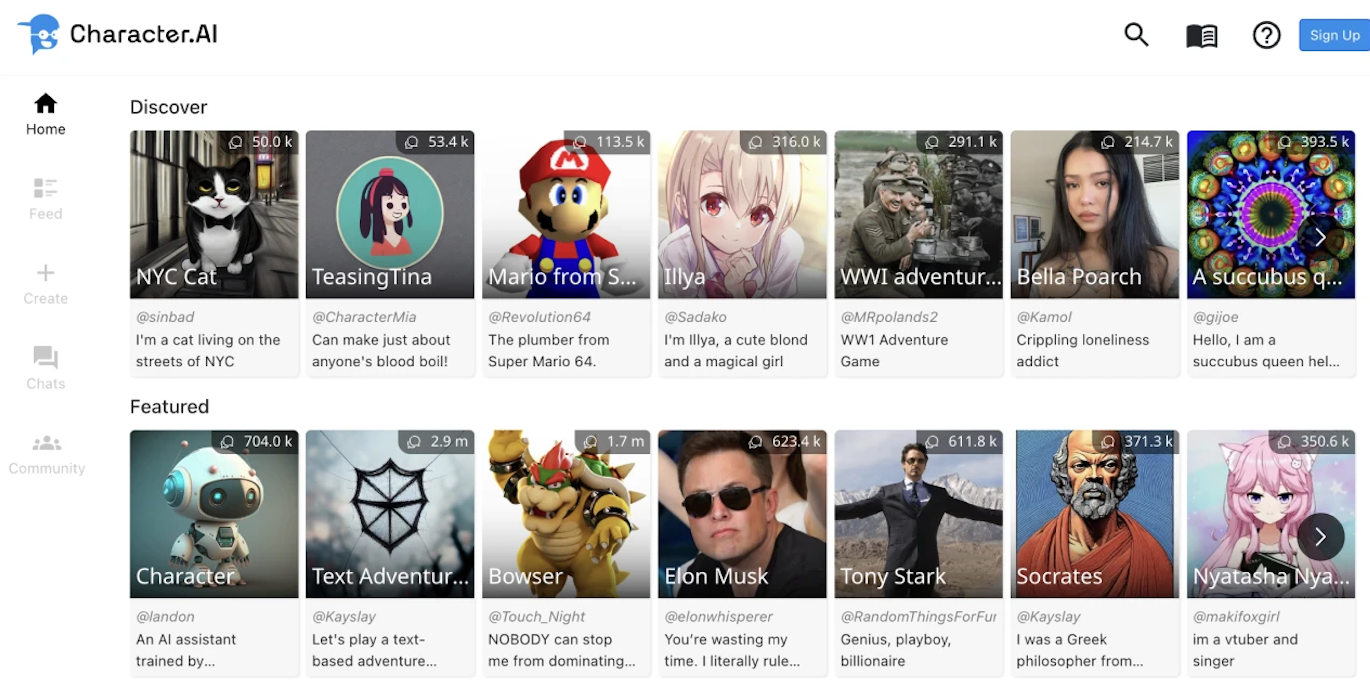Click creator name @gijoe
The height and width of the screenshot is (691, 1370).
tap(1217, 317)
